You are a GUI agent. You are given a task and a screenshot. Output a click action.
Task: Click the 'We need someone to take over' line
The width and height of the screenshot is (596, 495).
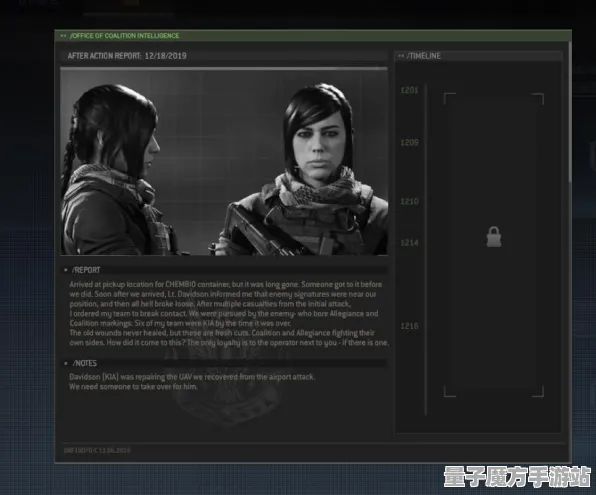pos(133,387)
